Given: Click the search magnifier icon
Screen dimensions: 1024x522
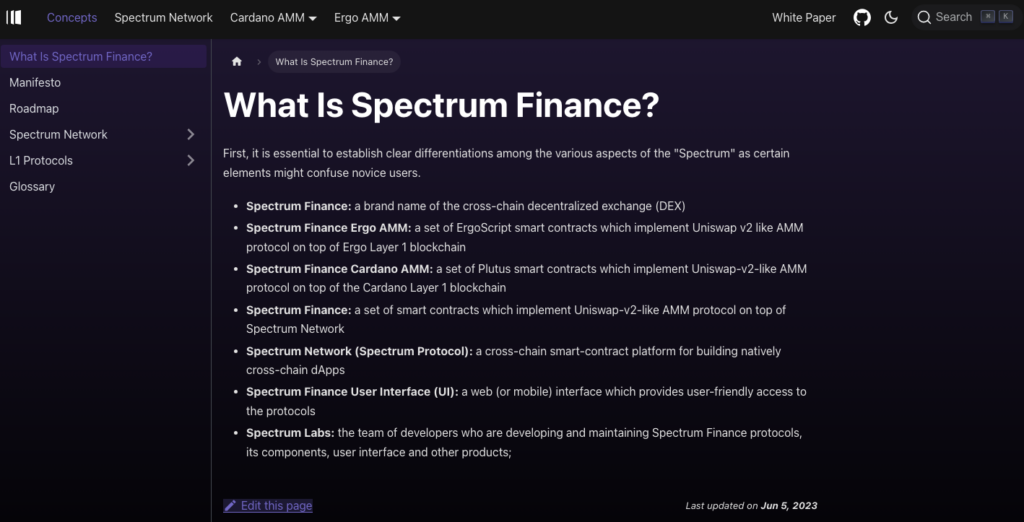Looking at the screenshot, I should 925,17.
